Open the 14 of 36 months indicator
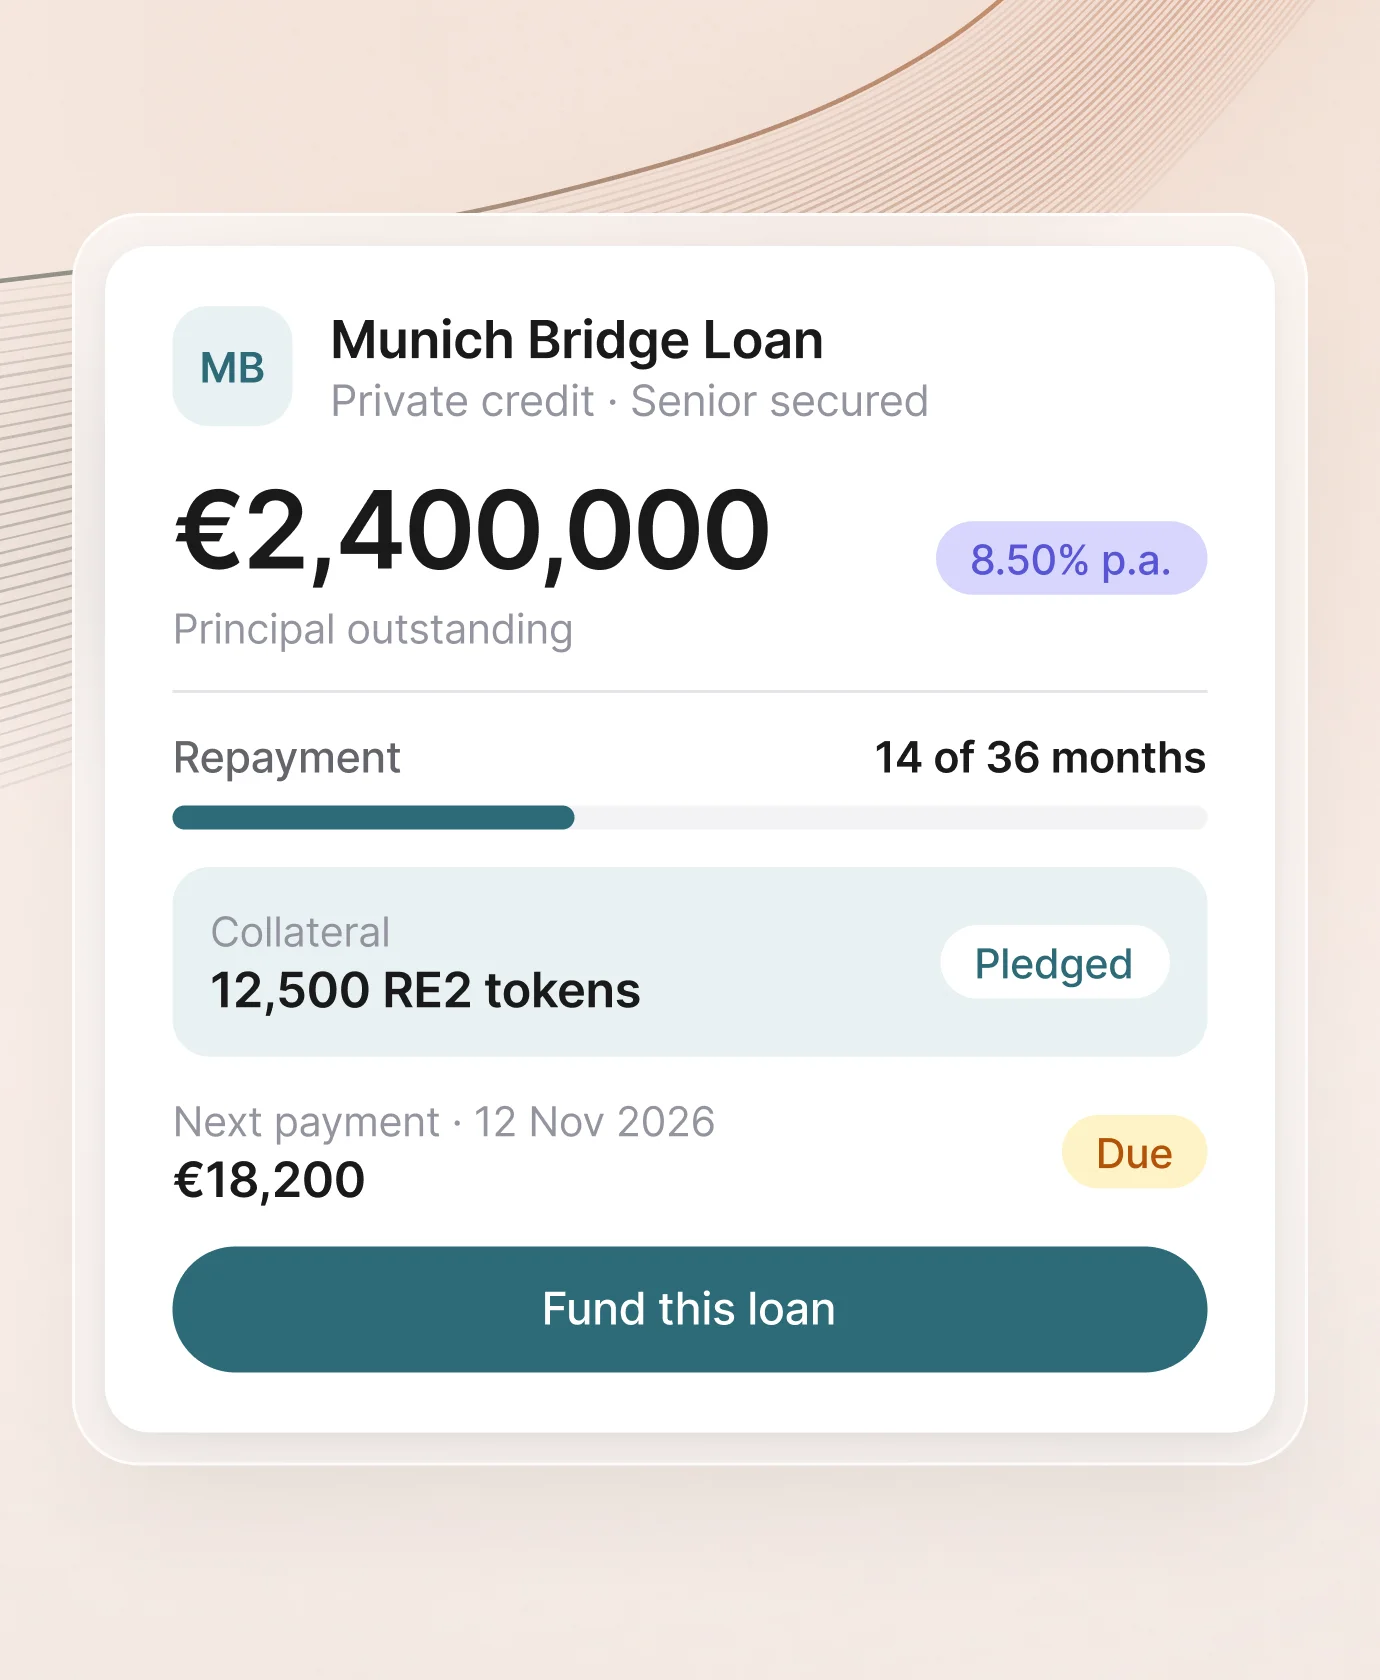The height and width of the screenshot is (1680, 1380). [1040, 757]
